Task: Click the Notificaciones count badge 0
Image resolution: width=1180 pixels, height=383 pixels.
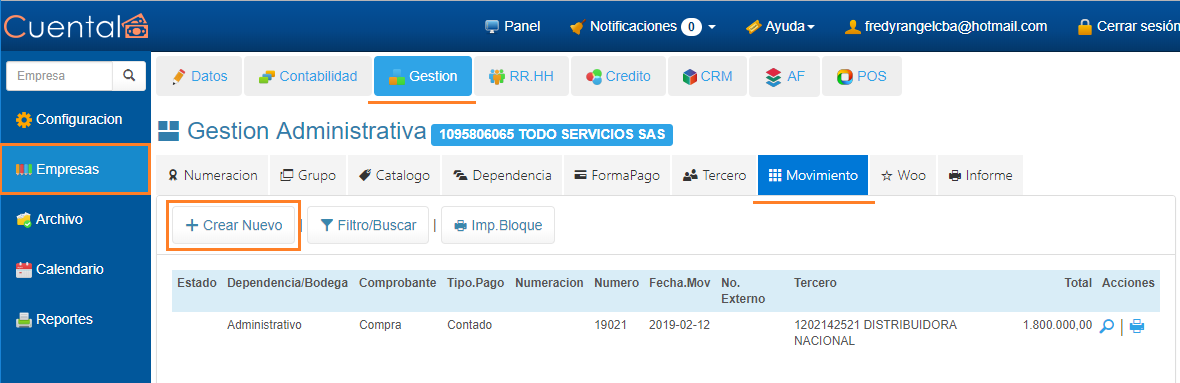Action: pyautogui.click(x=691, y=27)
